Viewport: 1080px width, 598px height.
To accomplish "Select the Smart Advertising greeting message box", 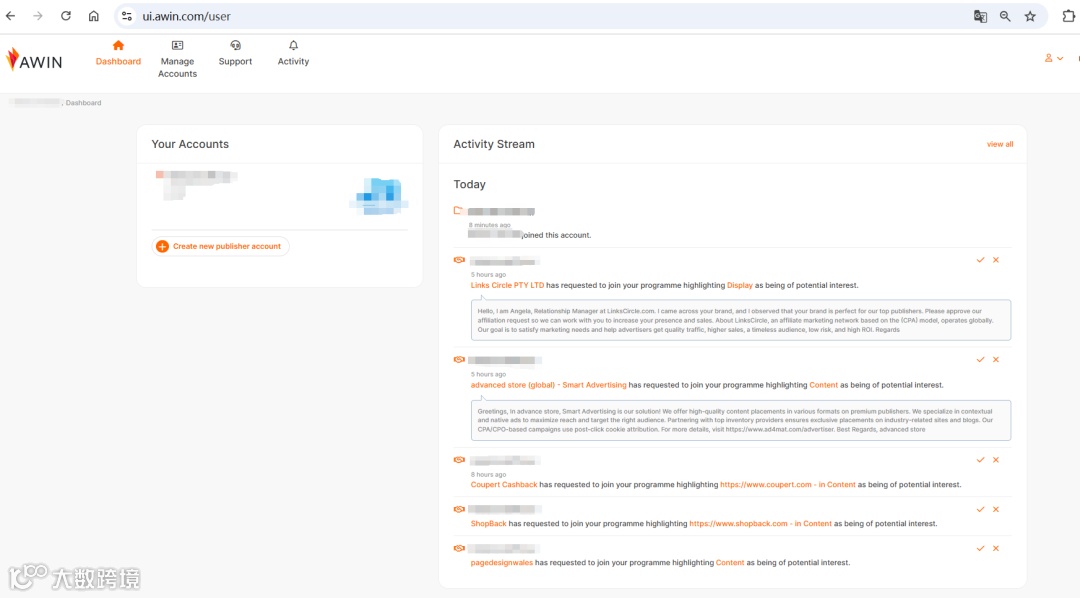I will pos(740,420).
